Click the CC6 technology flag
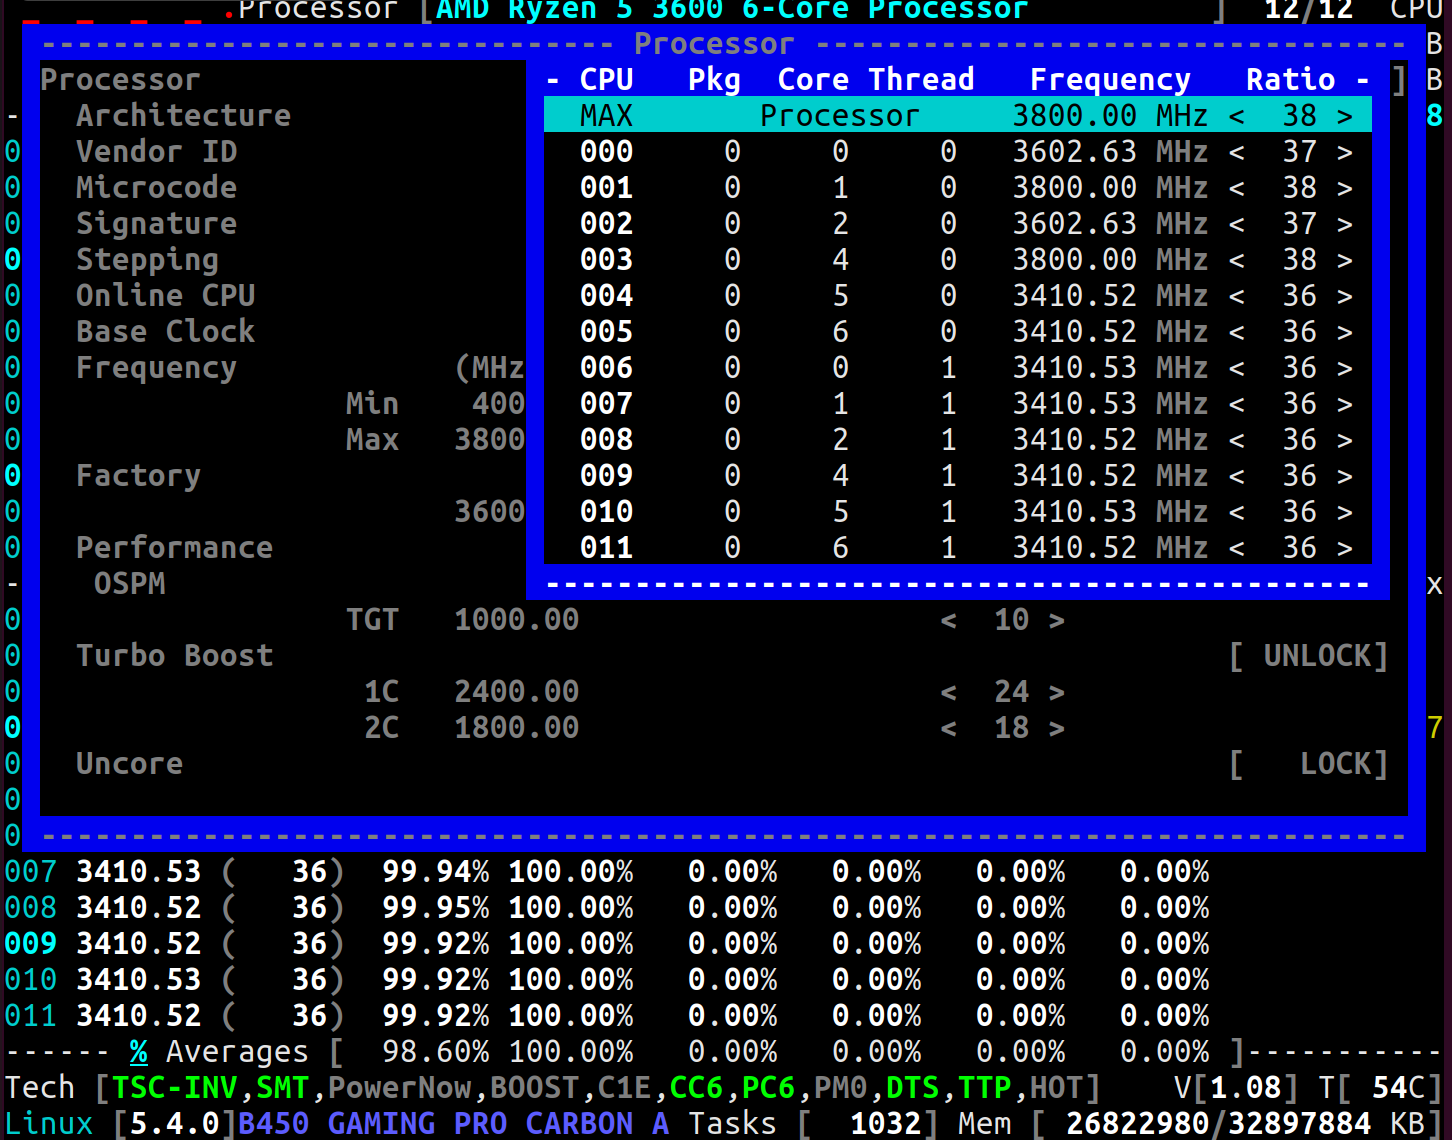This screenshot has width=1452, height=1140. click(696, 1088)
